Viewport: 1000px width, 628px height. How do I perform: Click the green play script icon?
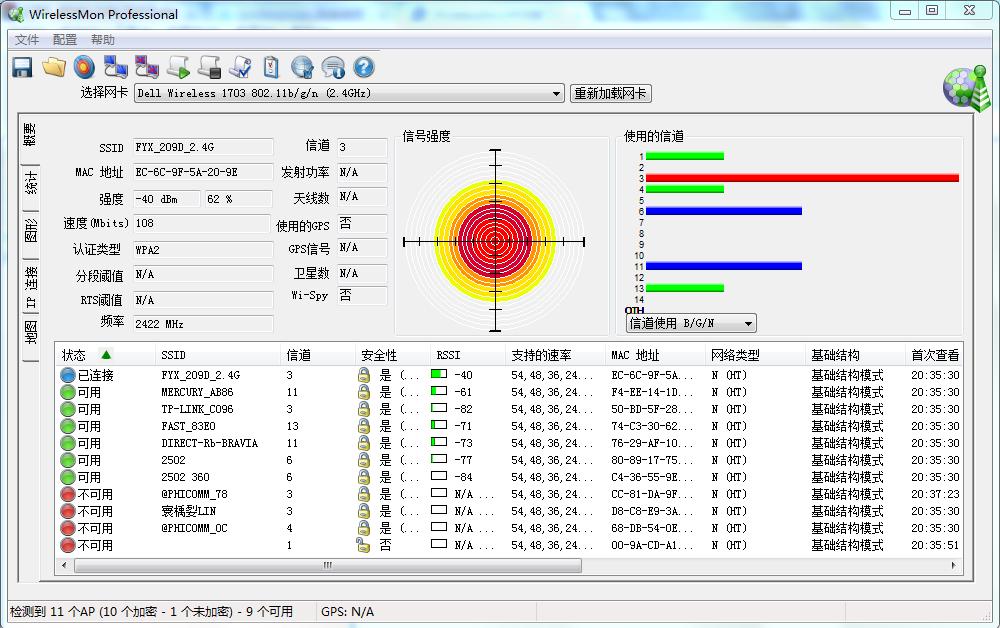click(179, 67)
